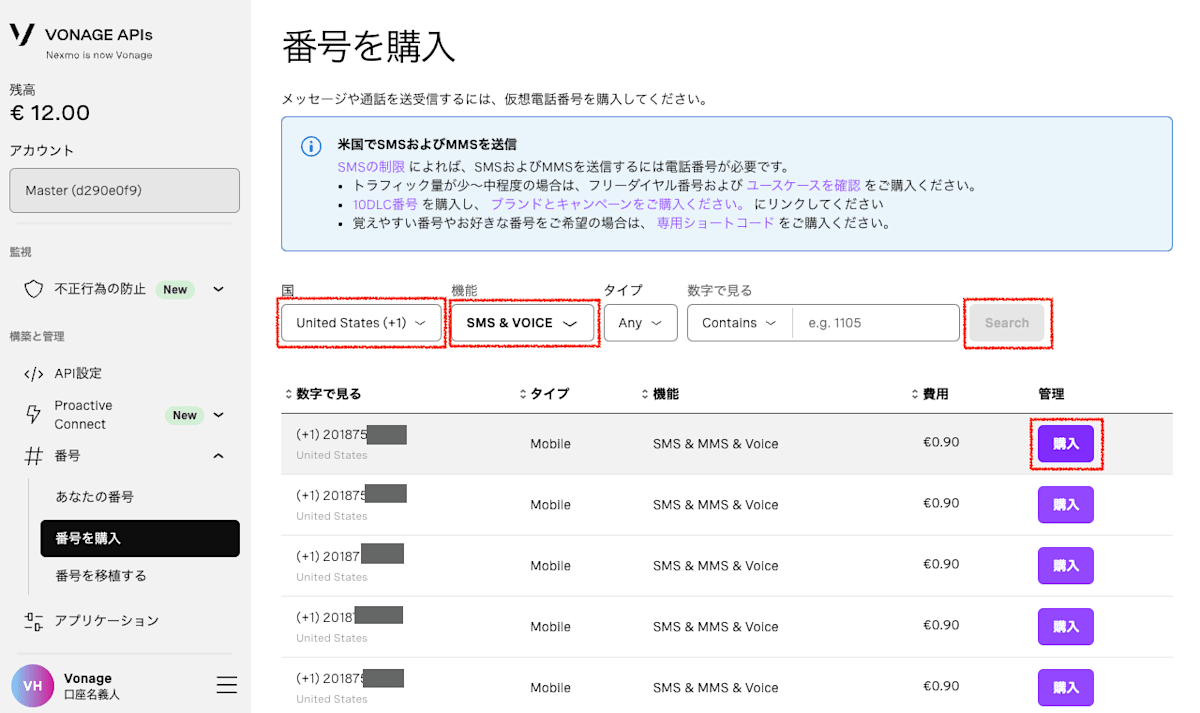
Task: Open API設定 in the sidebar
Action: (78, 373)
